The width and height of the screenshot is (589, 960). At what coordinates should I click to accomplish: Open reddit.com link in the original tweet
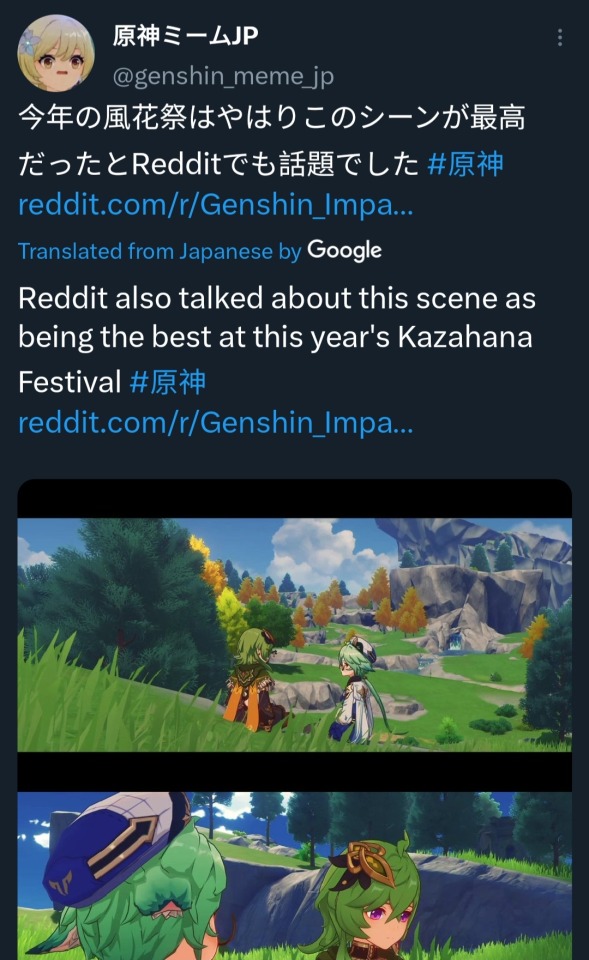click(216, 204)
